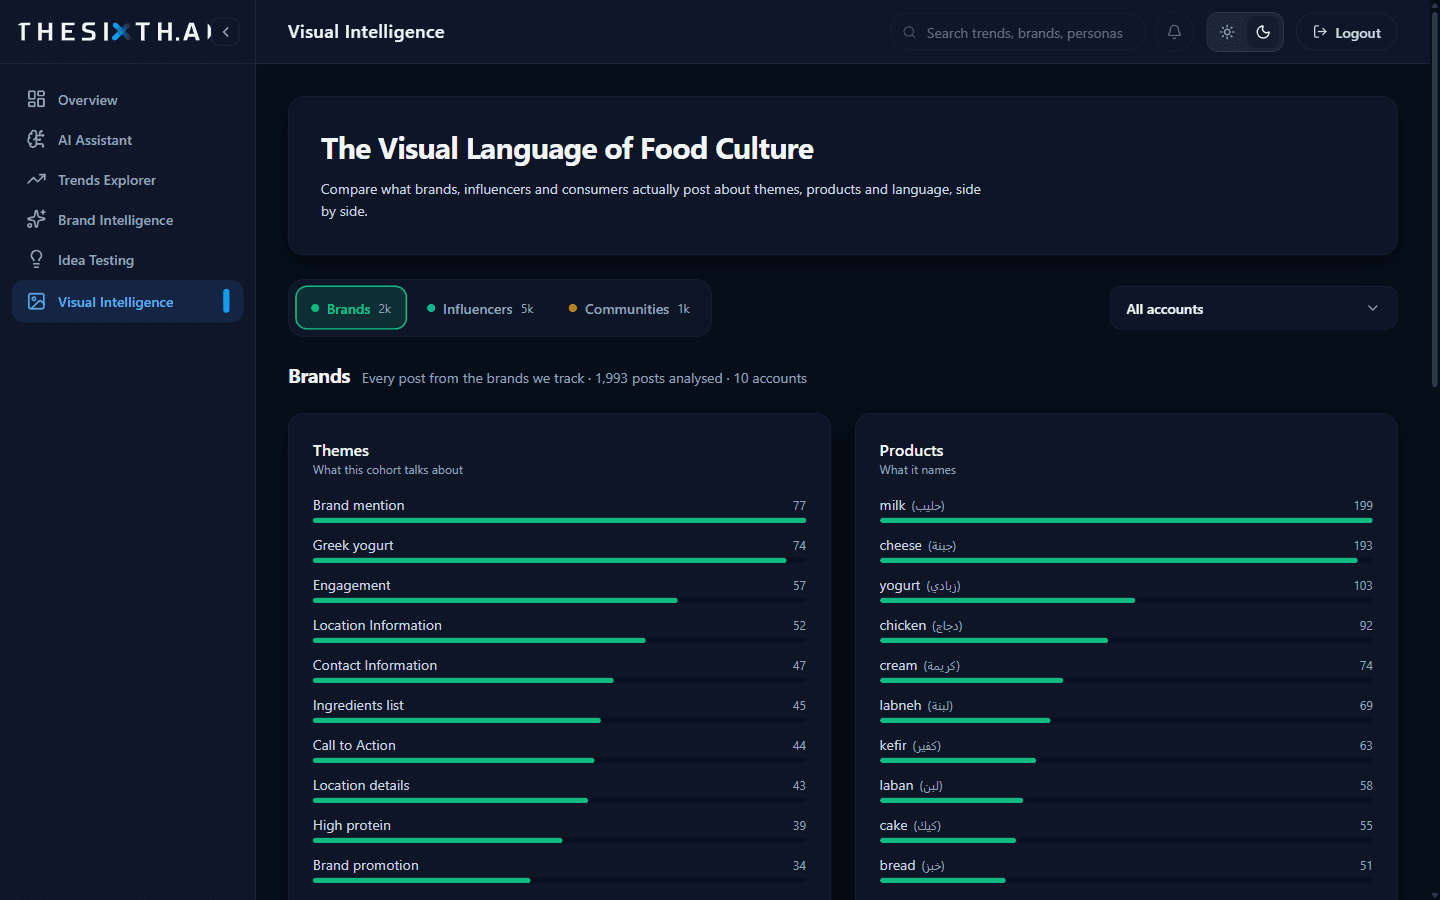This screenshot has height=900, width=1440.
Task: Click the AI Assistant brain icon
Action: pyautogui.click(x=36, y=139)
